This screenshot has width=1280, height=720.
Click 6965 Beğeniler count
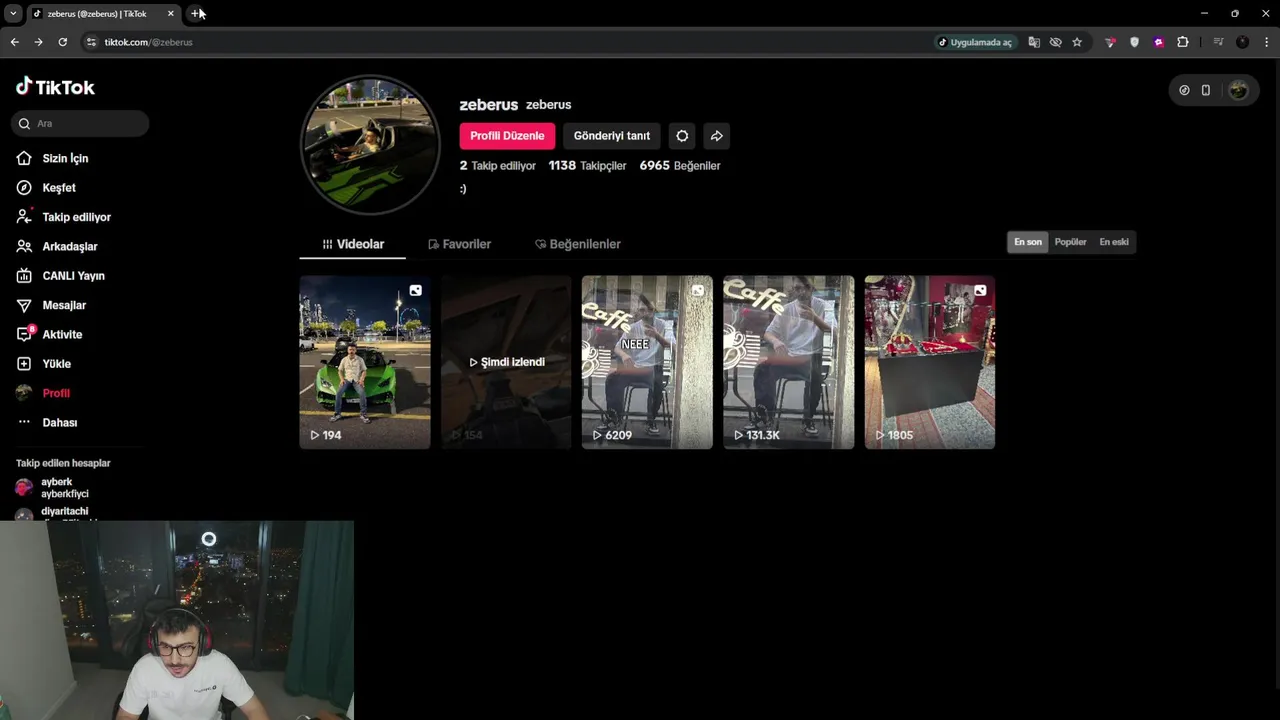pos(680,166)
